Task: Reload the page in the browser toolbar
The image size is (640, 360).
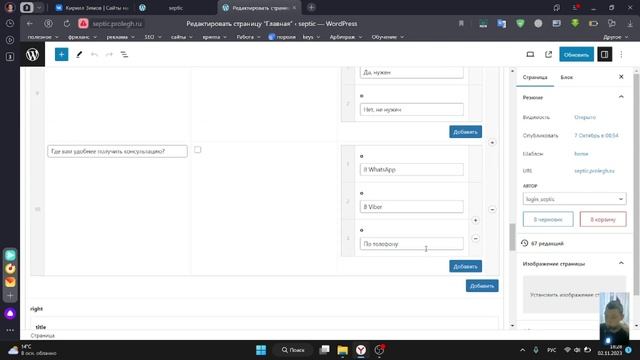Action: (67, 24)
